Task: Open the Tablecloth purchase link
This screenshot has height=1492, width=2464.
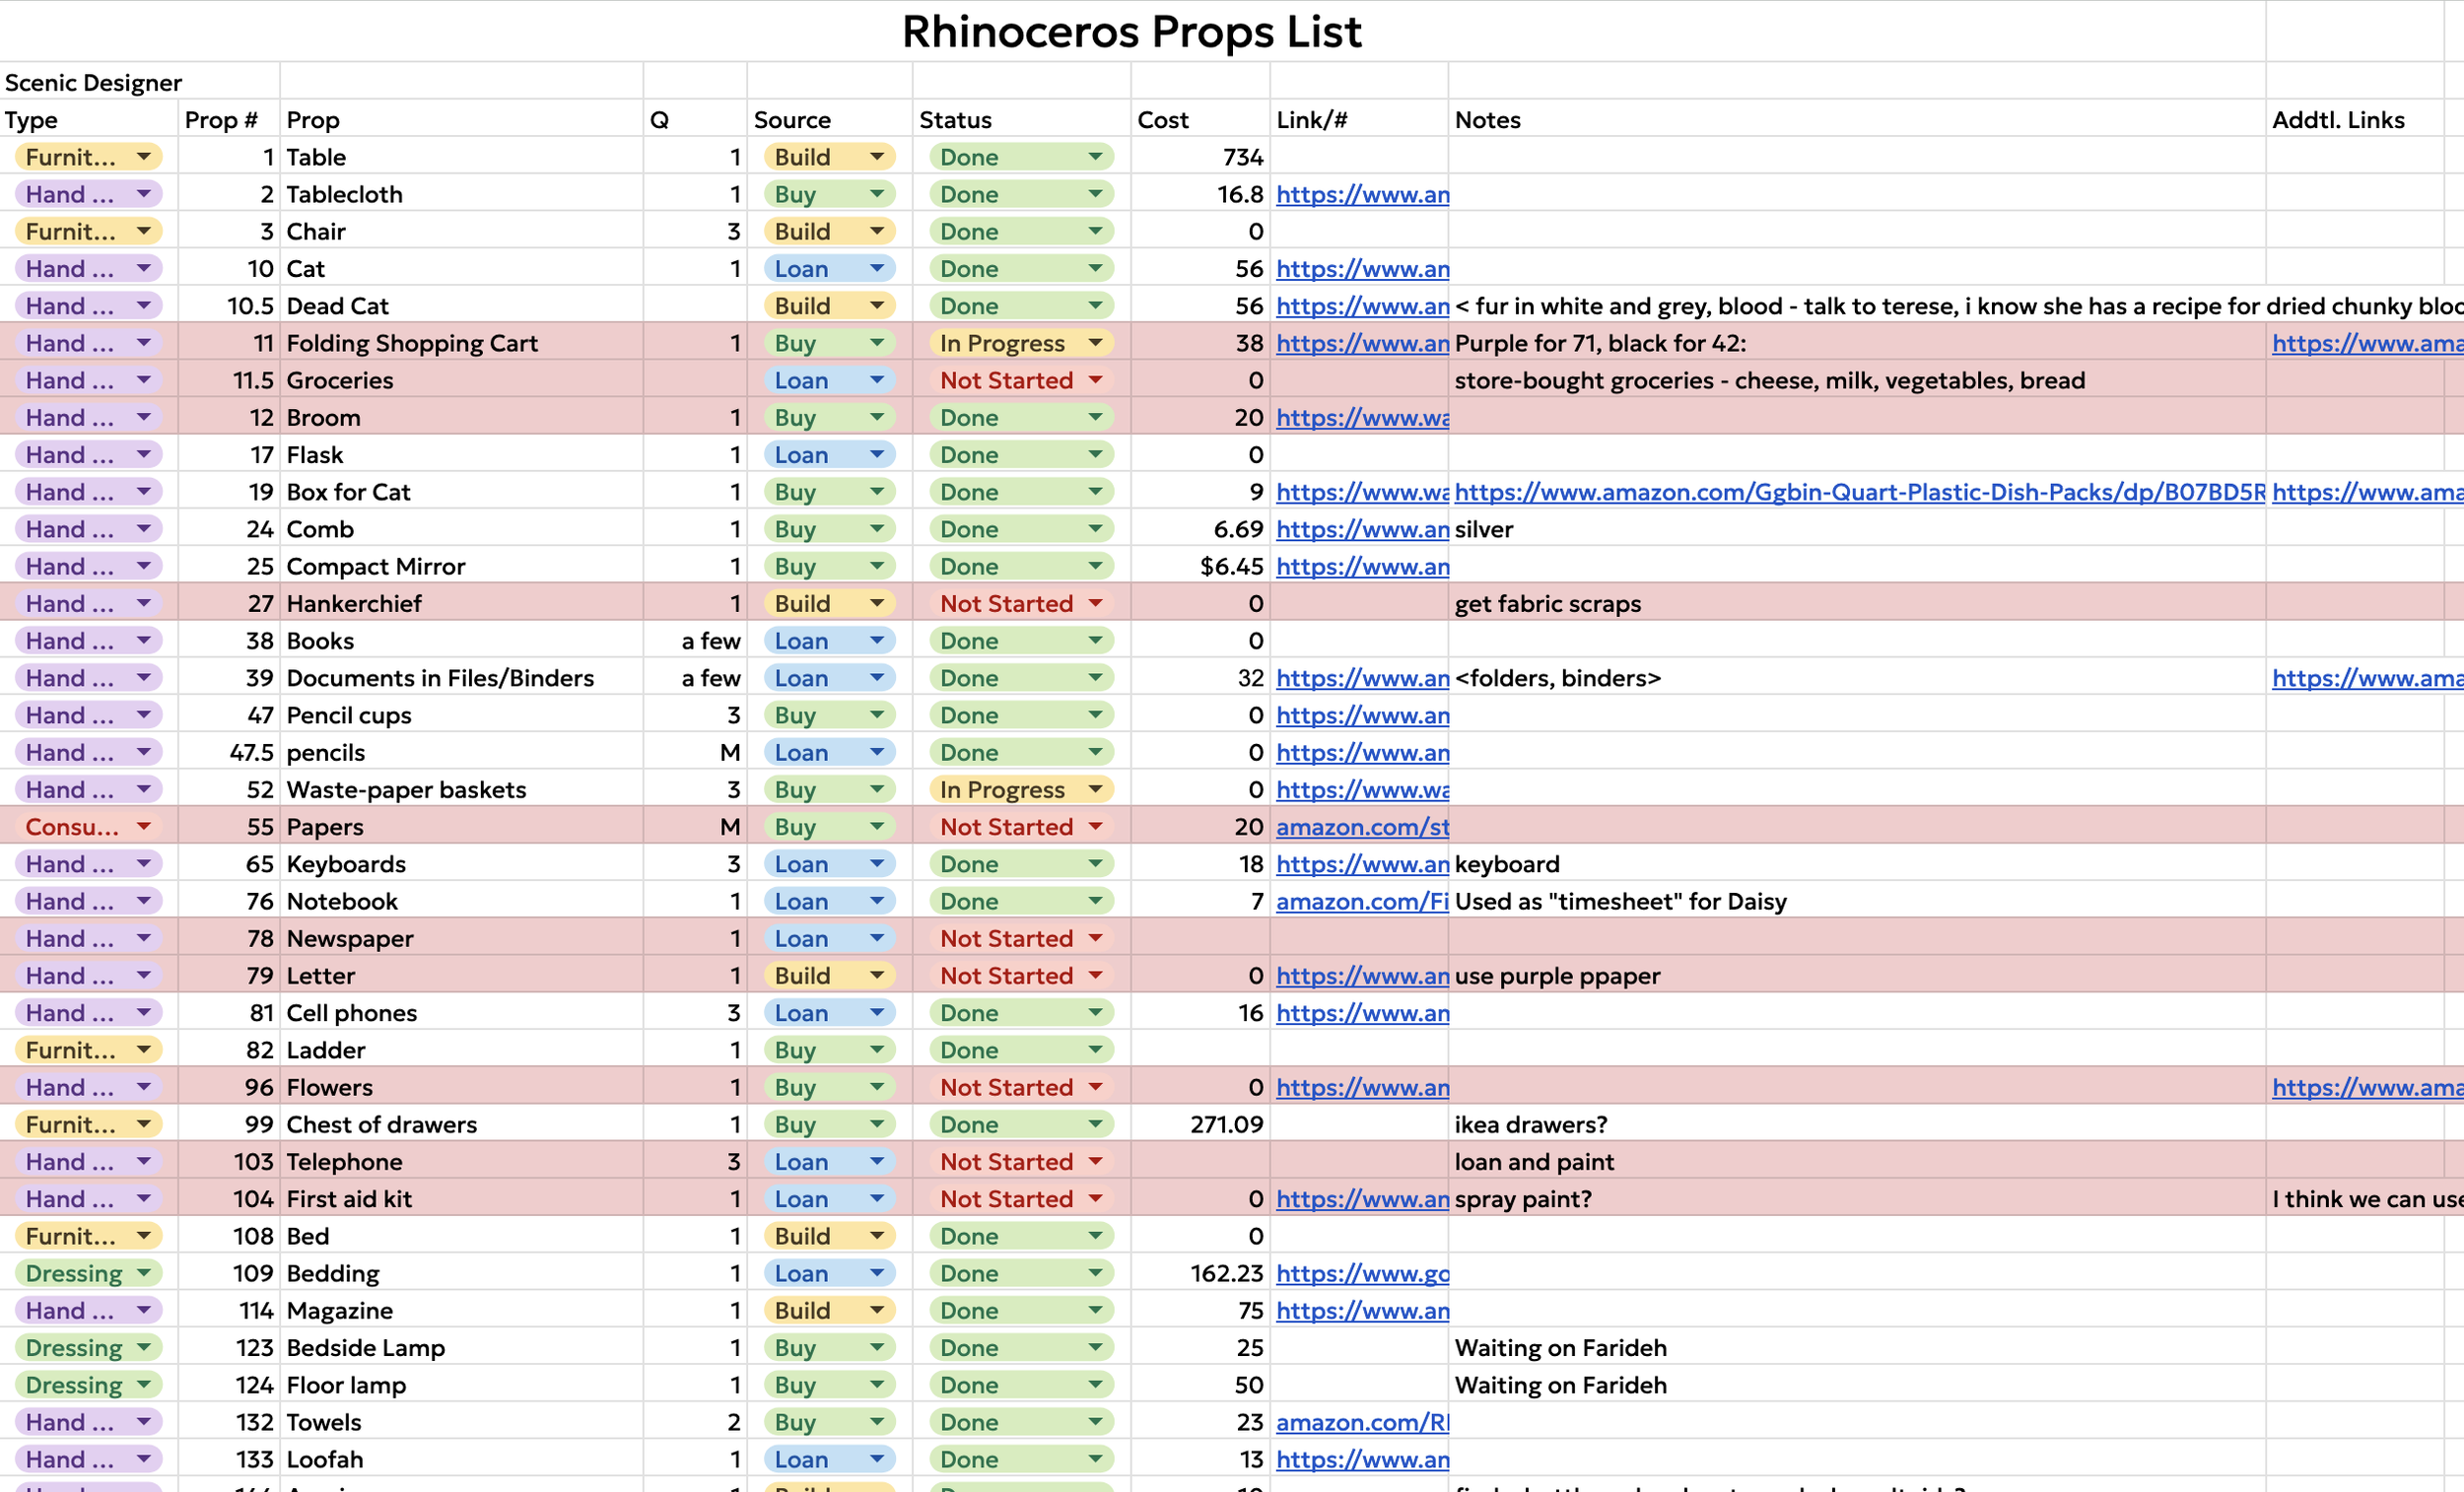Action: (1362, 194)
